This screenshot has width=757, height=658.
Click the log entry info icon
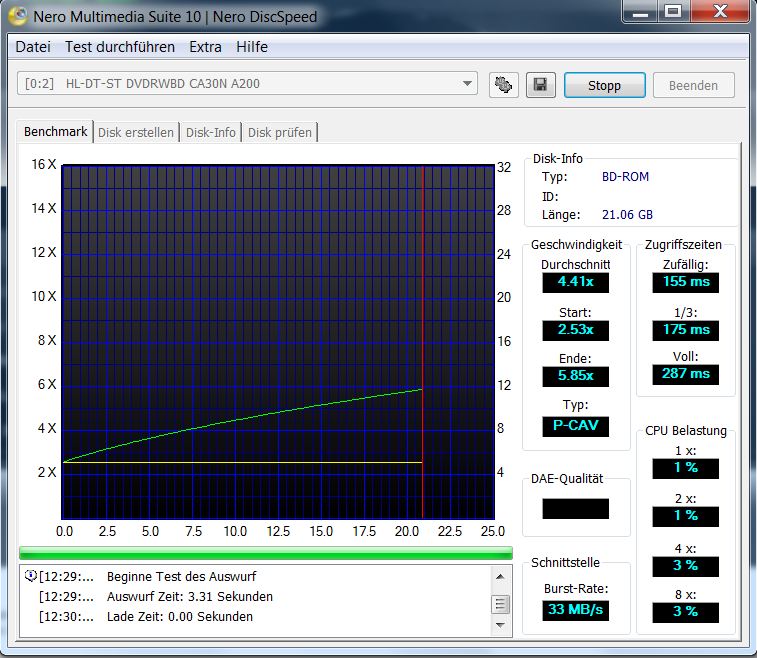tap(30, 575)
